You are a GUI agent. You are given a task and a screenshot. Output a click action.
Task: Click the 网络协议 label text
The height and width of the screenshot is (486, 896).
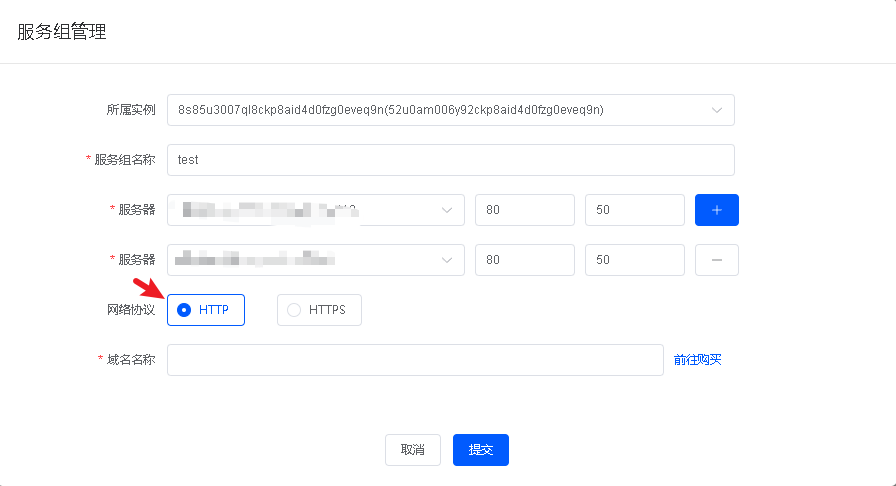(131, 310)
